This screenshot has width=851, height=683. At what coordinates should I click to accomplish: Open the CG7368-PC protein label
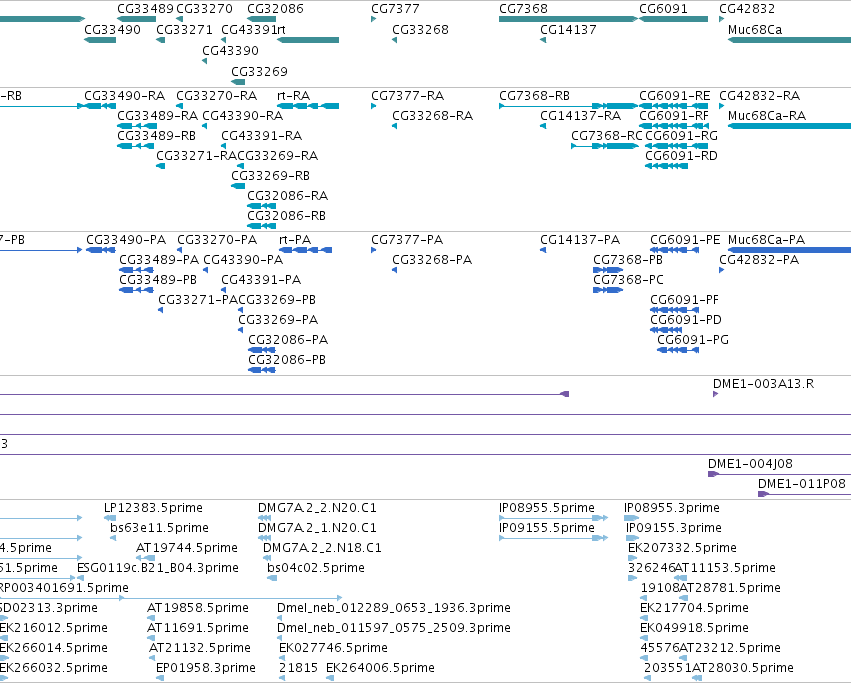[628, 280]
